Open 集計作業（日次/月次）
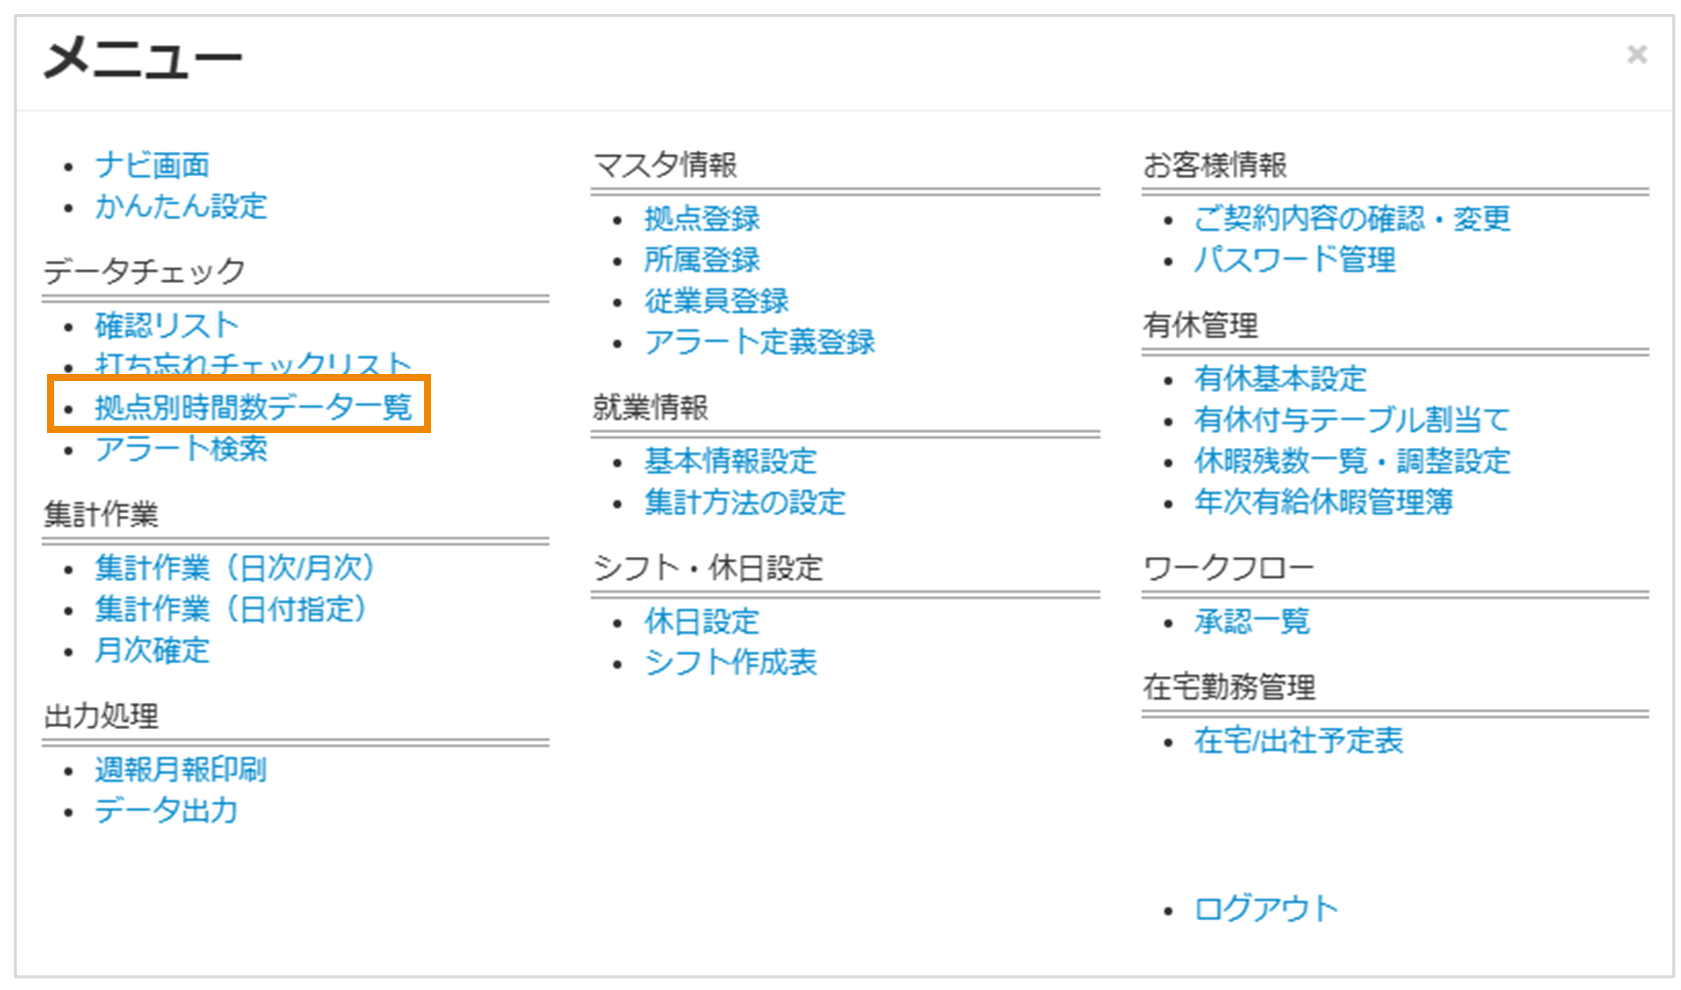Viewport: 1681px width, 990px height. click(233, 568)
